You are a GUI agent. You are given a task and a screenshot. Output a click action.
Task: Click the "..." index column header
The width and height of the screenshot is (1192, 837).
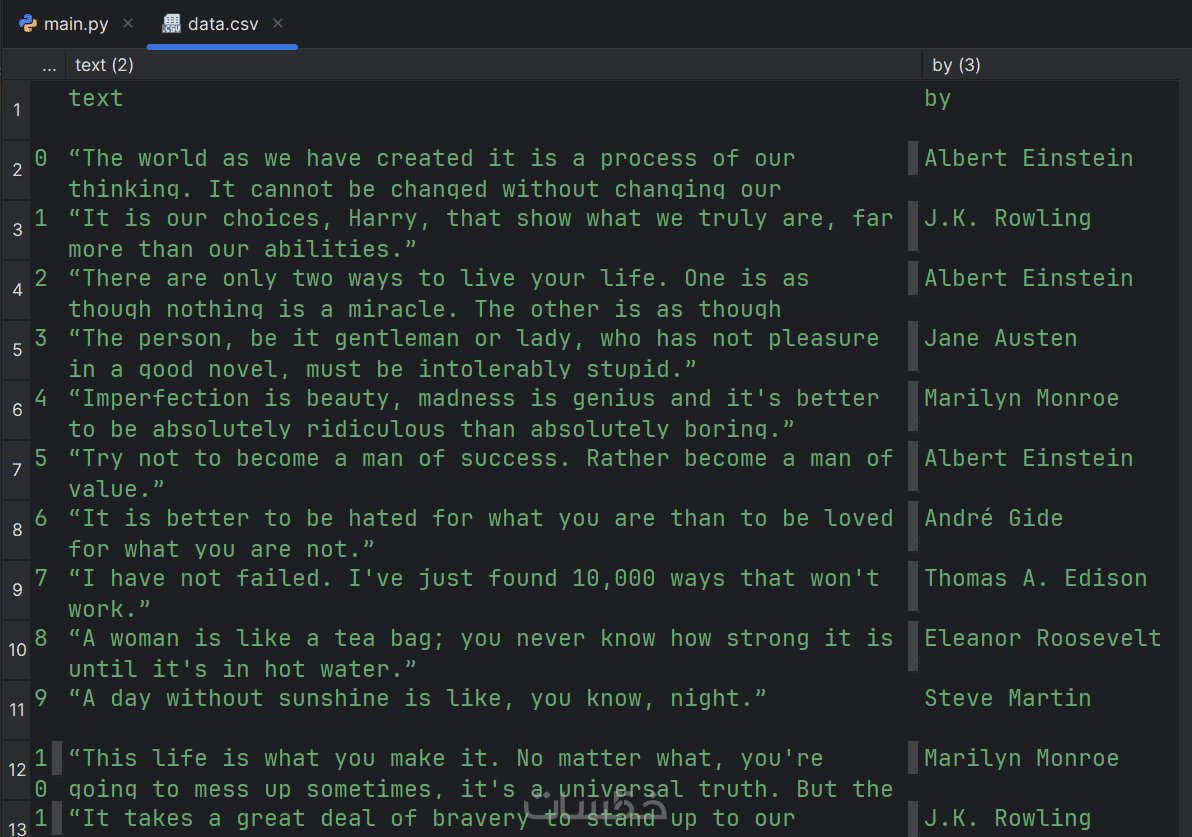click(x=49, y=65)
